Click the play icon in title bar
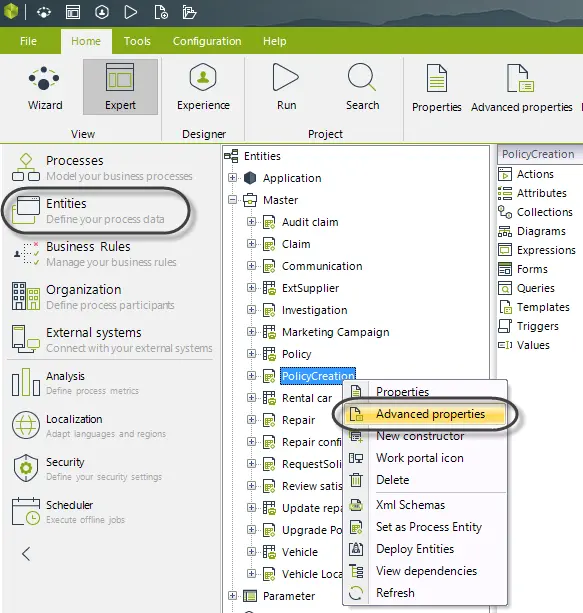The width and height of the screenshot is (583, 613). click(130, 12)
